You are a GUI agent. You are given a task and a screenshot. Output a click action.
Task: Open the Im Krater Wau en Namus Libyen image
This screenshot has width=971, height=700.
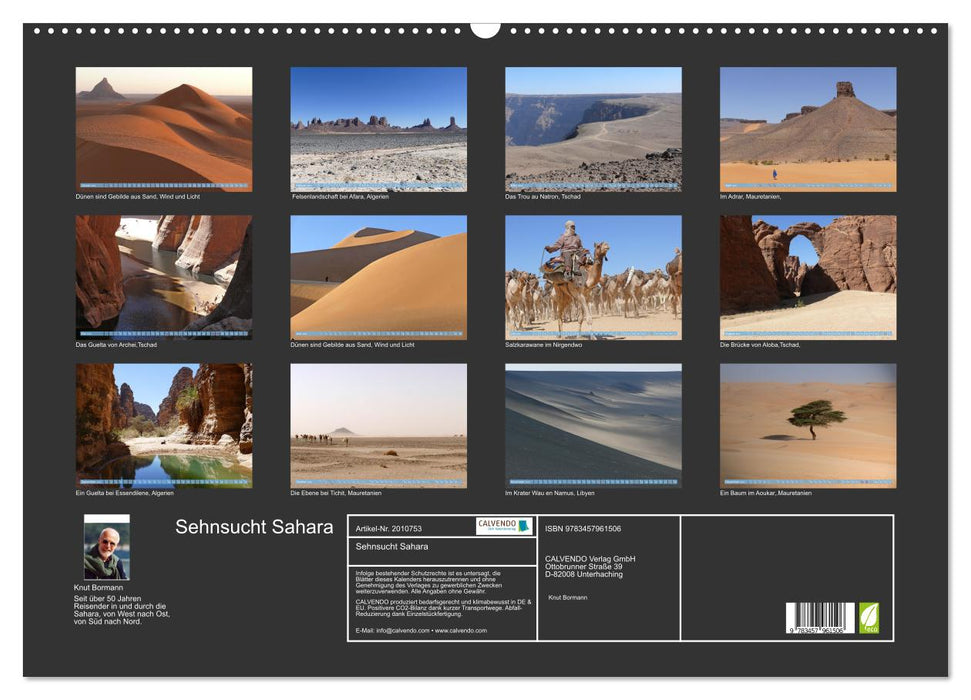coord(591,427)
